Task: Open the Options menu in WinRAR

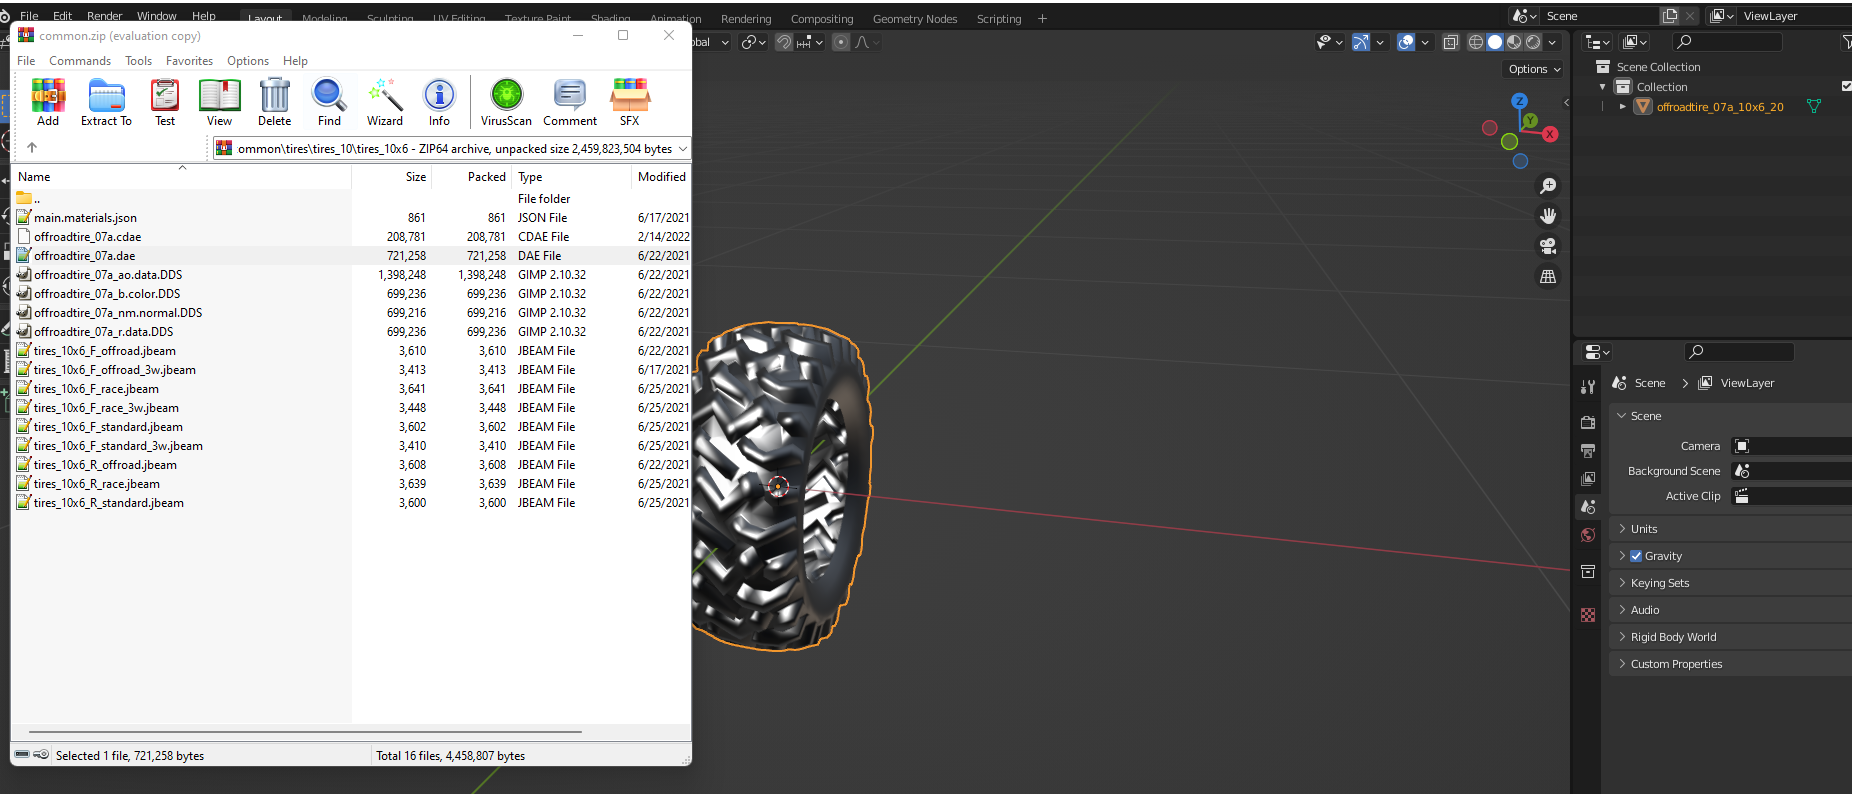Action: (x=248, y=61)
